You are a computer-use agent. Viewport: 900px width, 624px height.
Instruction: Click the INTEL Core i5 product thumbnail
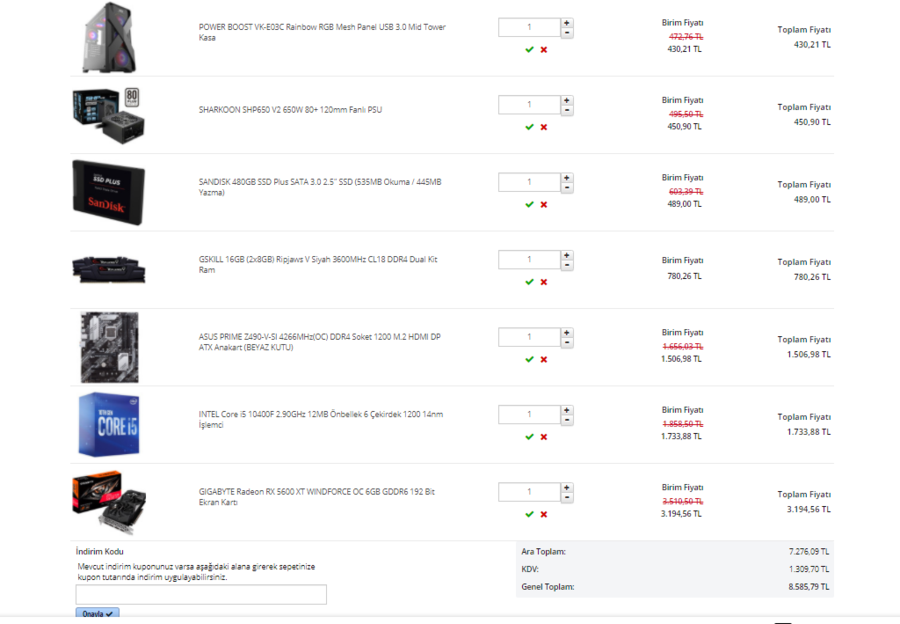click(108, 425)
